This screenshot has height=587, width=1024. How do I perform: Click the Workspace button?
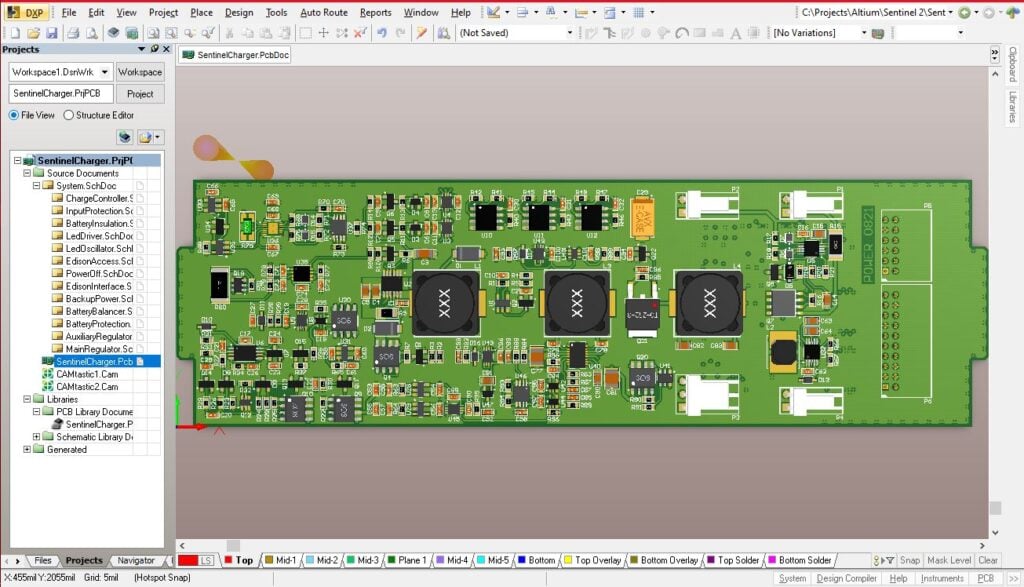[x=140, y=72]
